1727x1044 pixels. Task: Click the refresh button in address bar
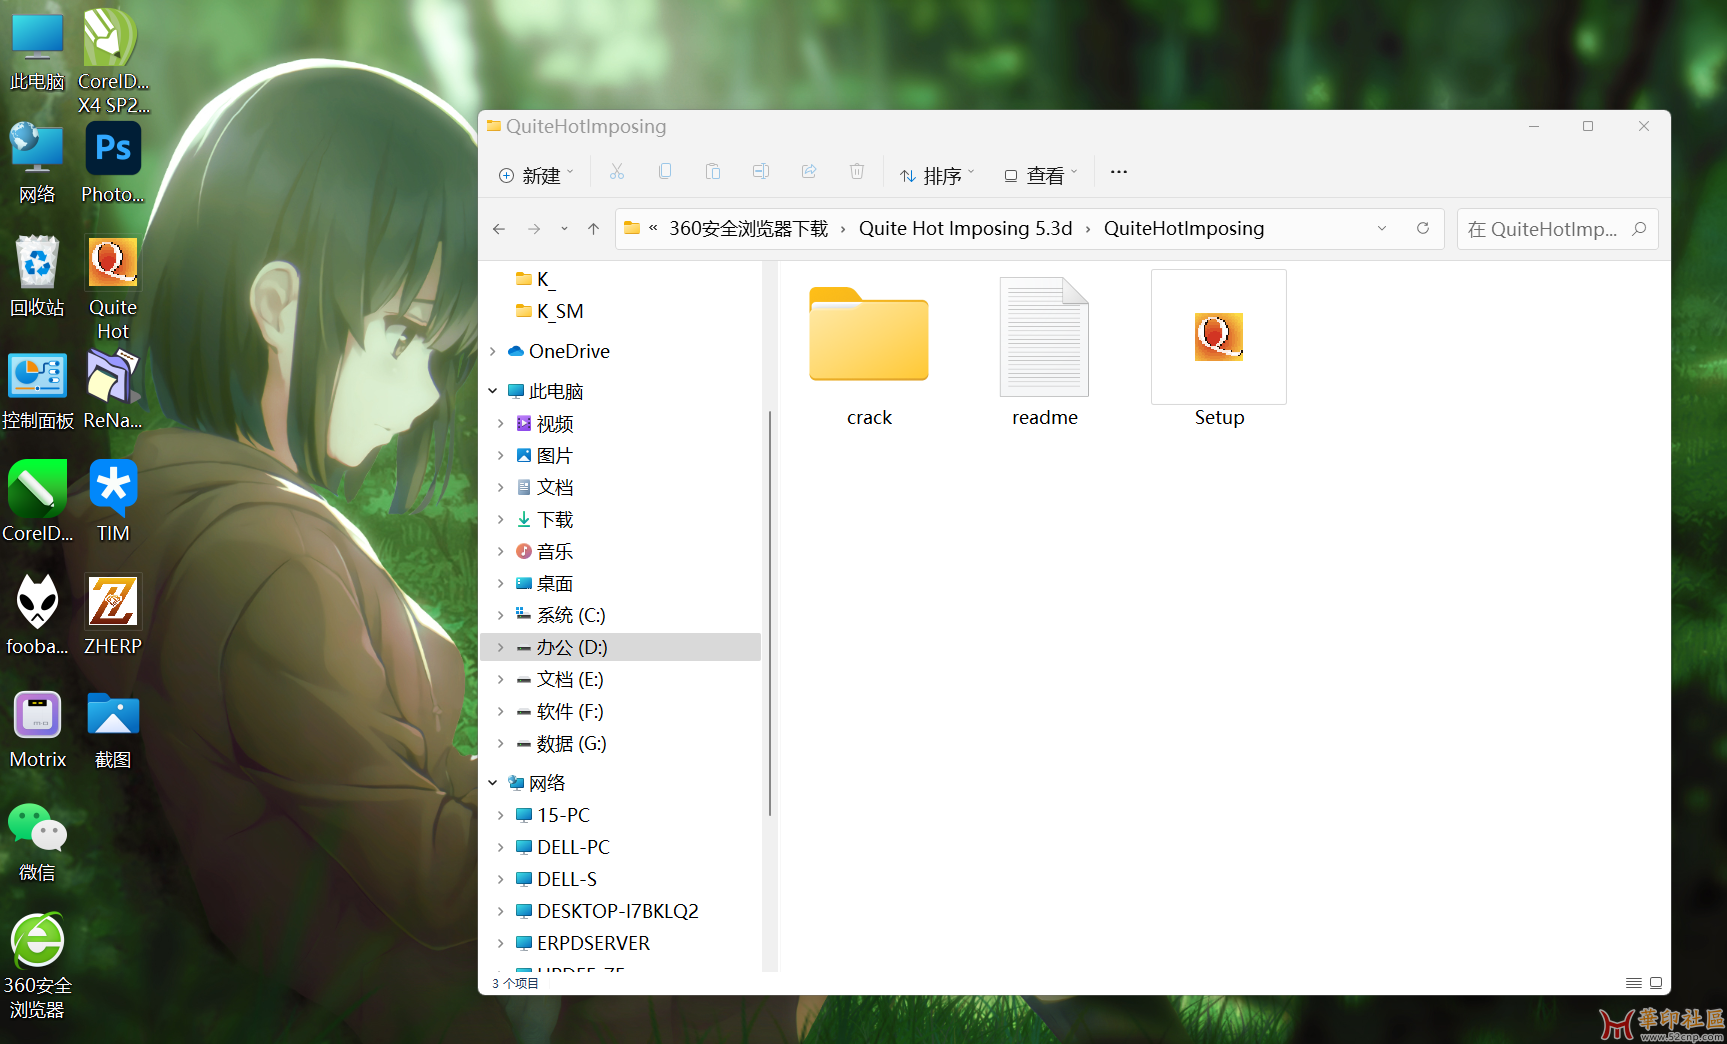pyautogui.click(x=1422, y=229)
